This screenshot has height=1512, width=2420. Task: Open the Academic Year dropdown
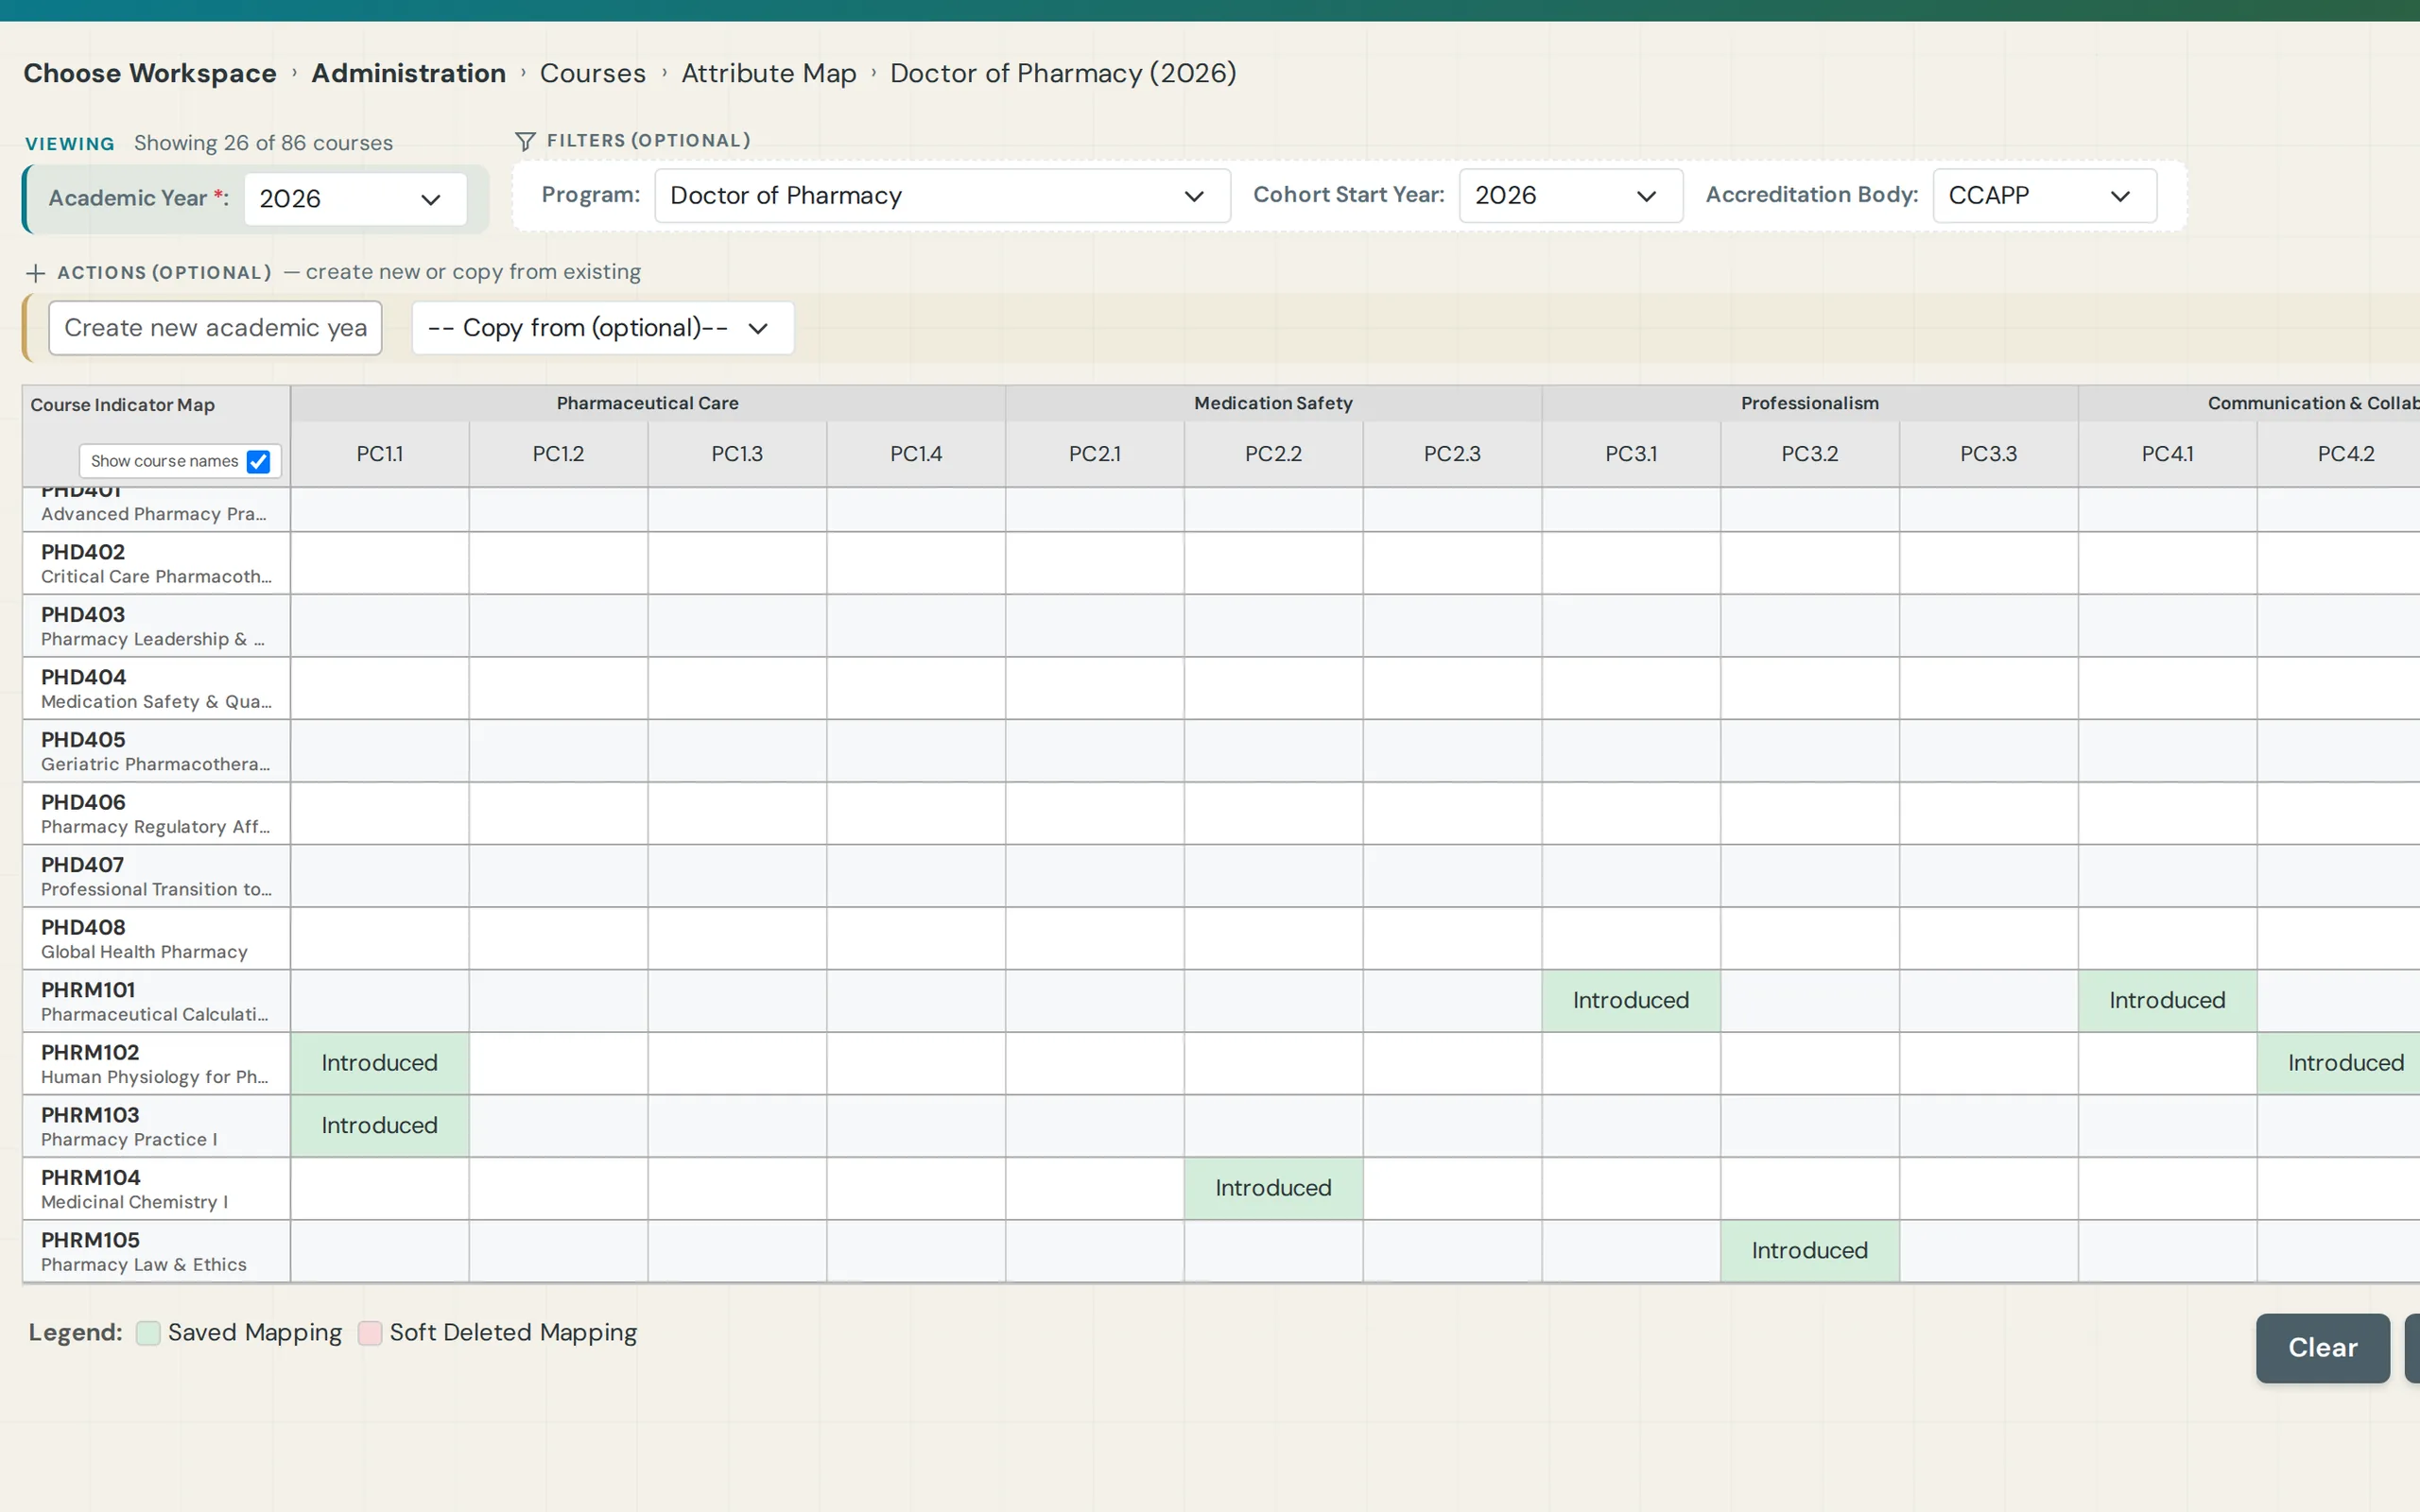355,199
